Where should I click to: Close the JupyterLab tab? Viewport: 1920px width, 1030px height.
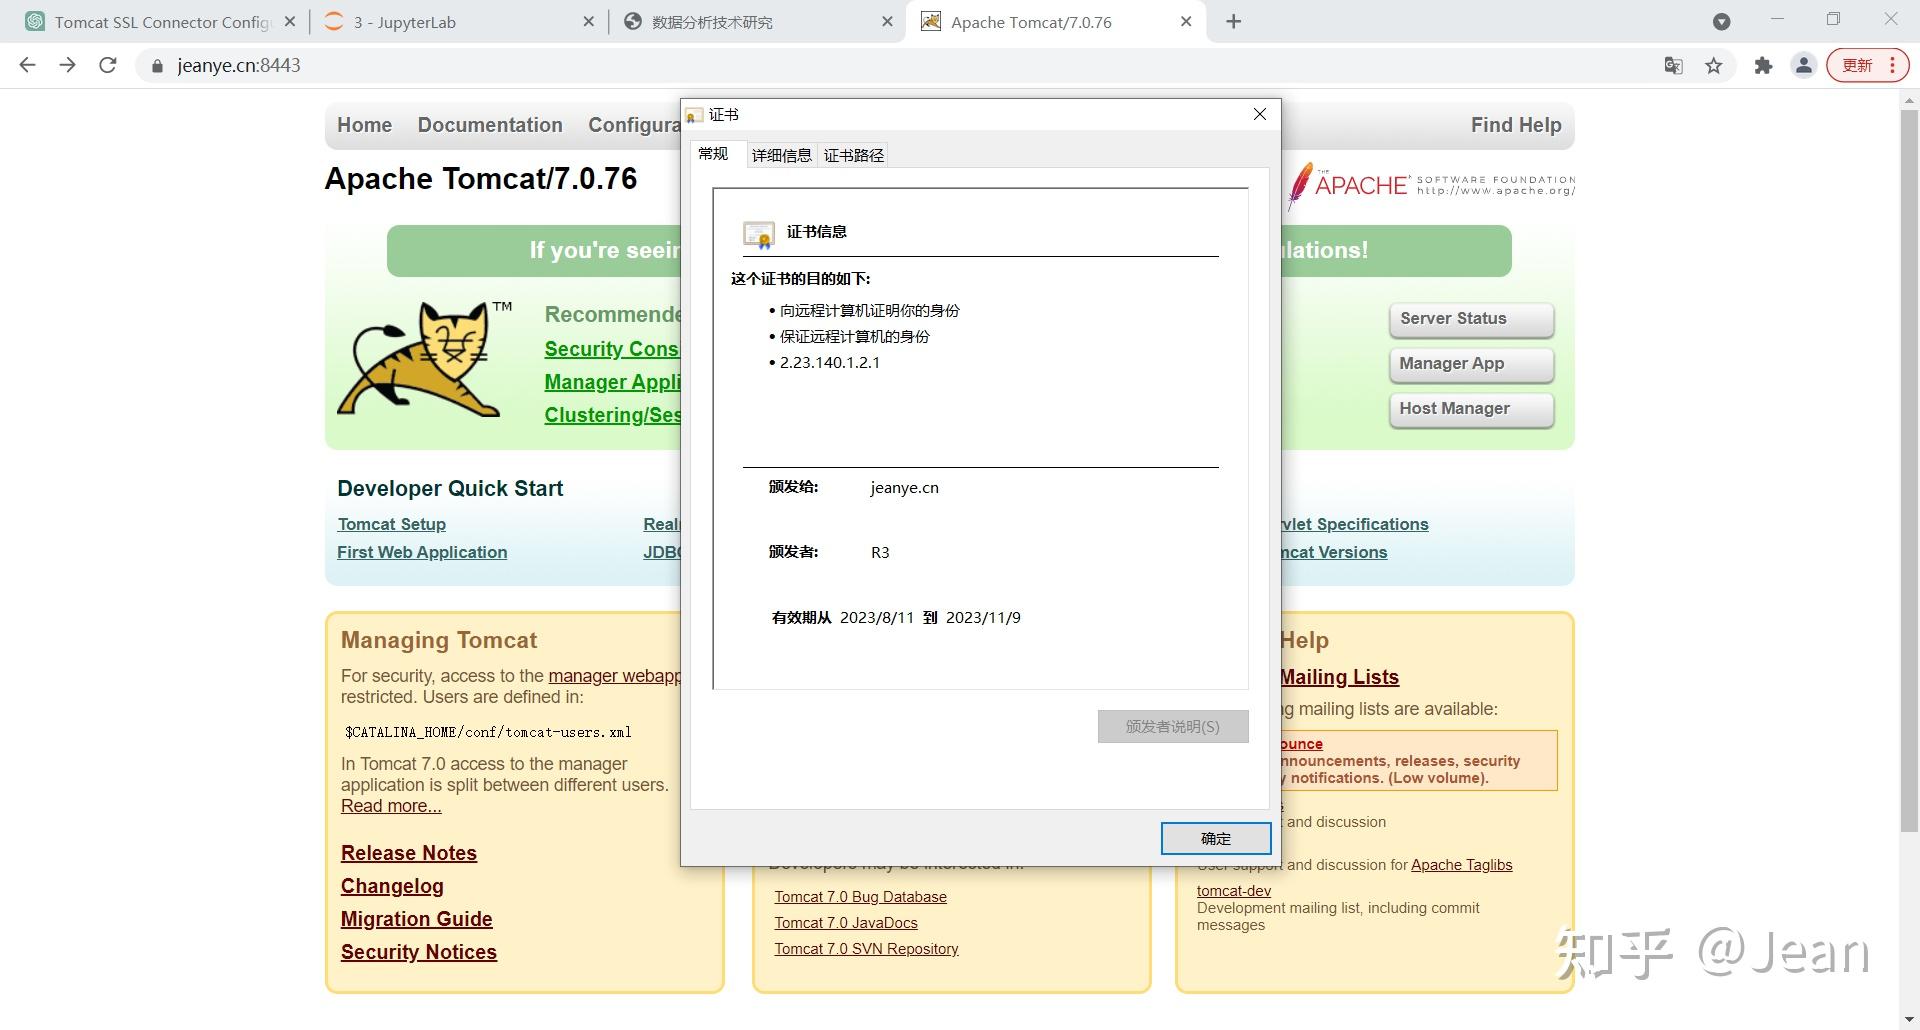pos(588,22)
